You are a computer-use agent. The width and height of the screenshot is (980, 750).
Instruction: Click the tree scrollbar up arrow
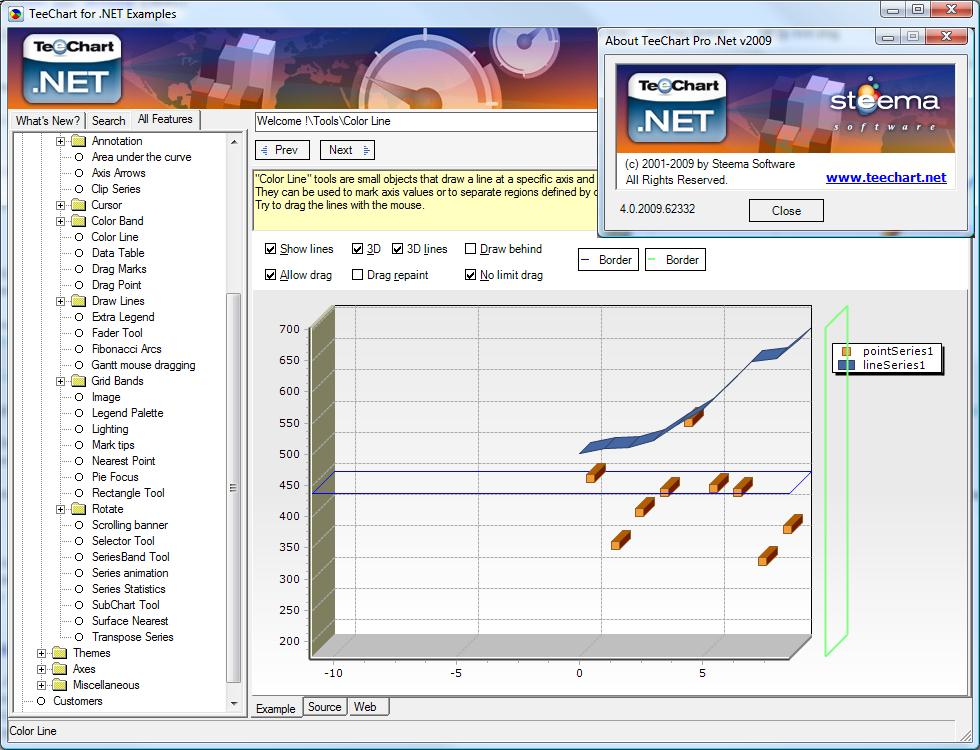coord(234,142)
